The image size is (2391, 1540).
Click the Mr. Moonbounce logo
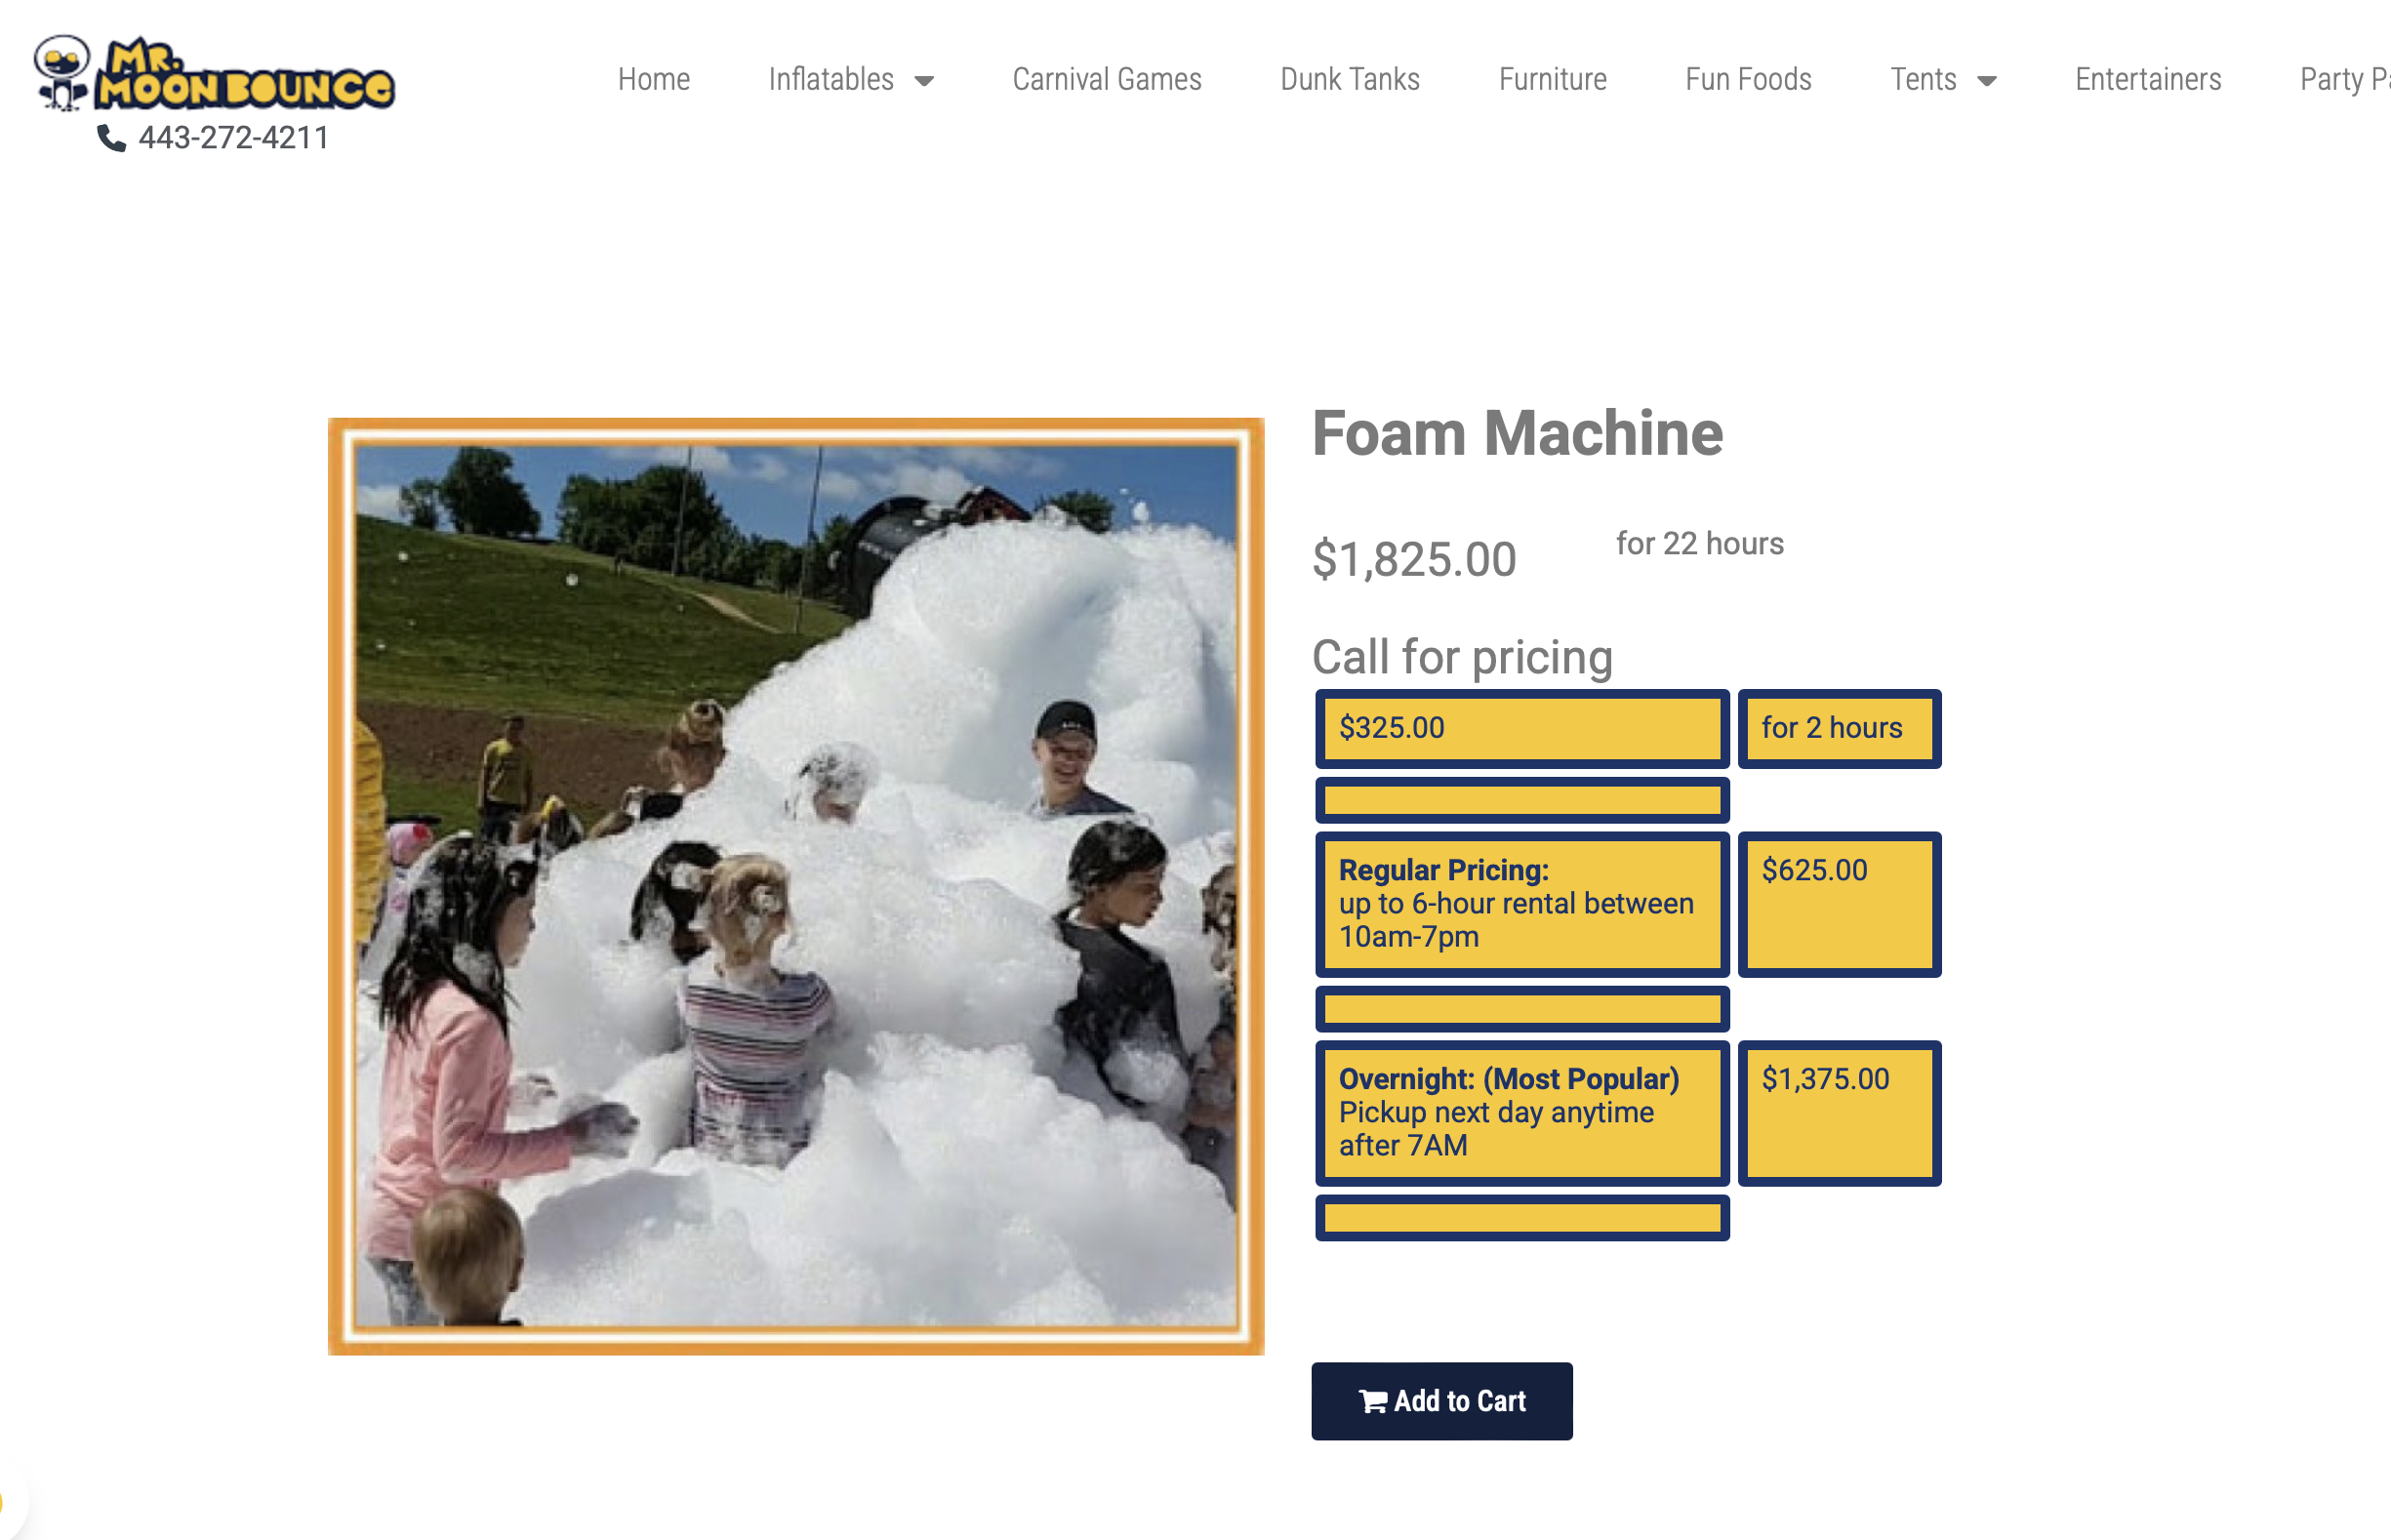[215, 73]
